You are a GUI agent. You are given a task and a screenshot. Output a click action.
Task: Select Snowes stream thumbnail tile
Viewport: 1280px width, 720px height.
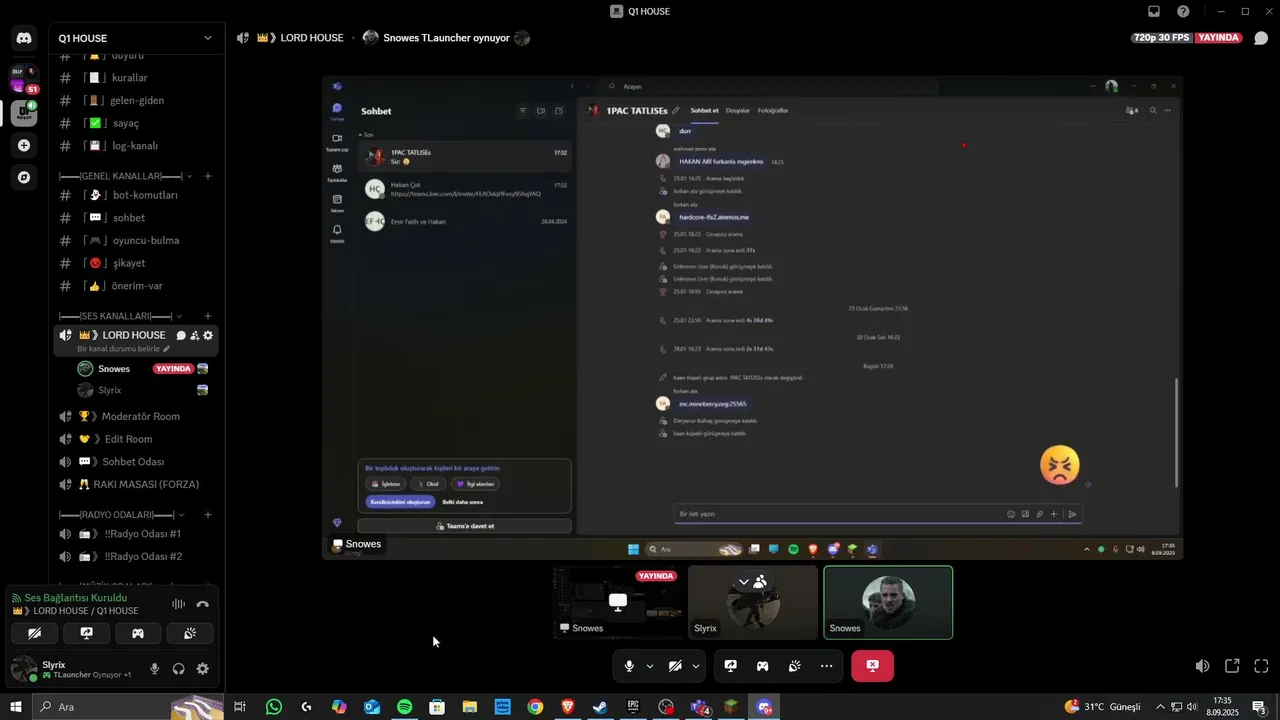pyautogui.click(x=618, y=602)
